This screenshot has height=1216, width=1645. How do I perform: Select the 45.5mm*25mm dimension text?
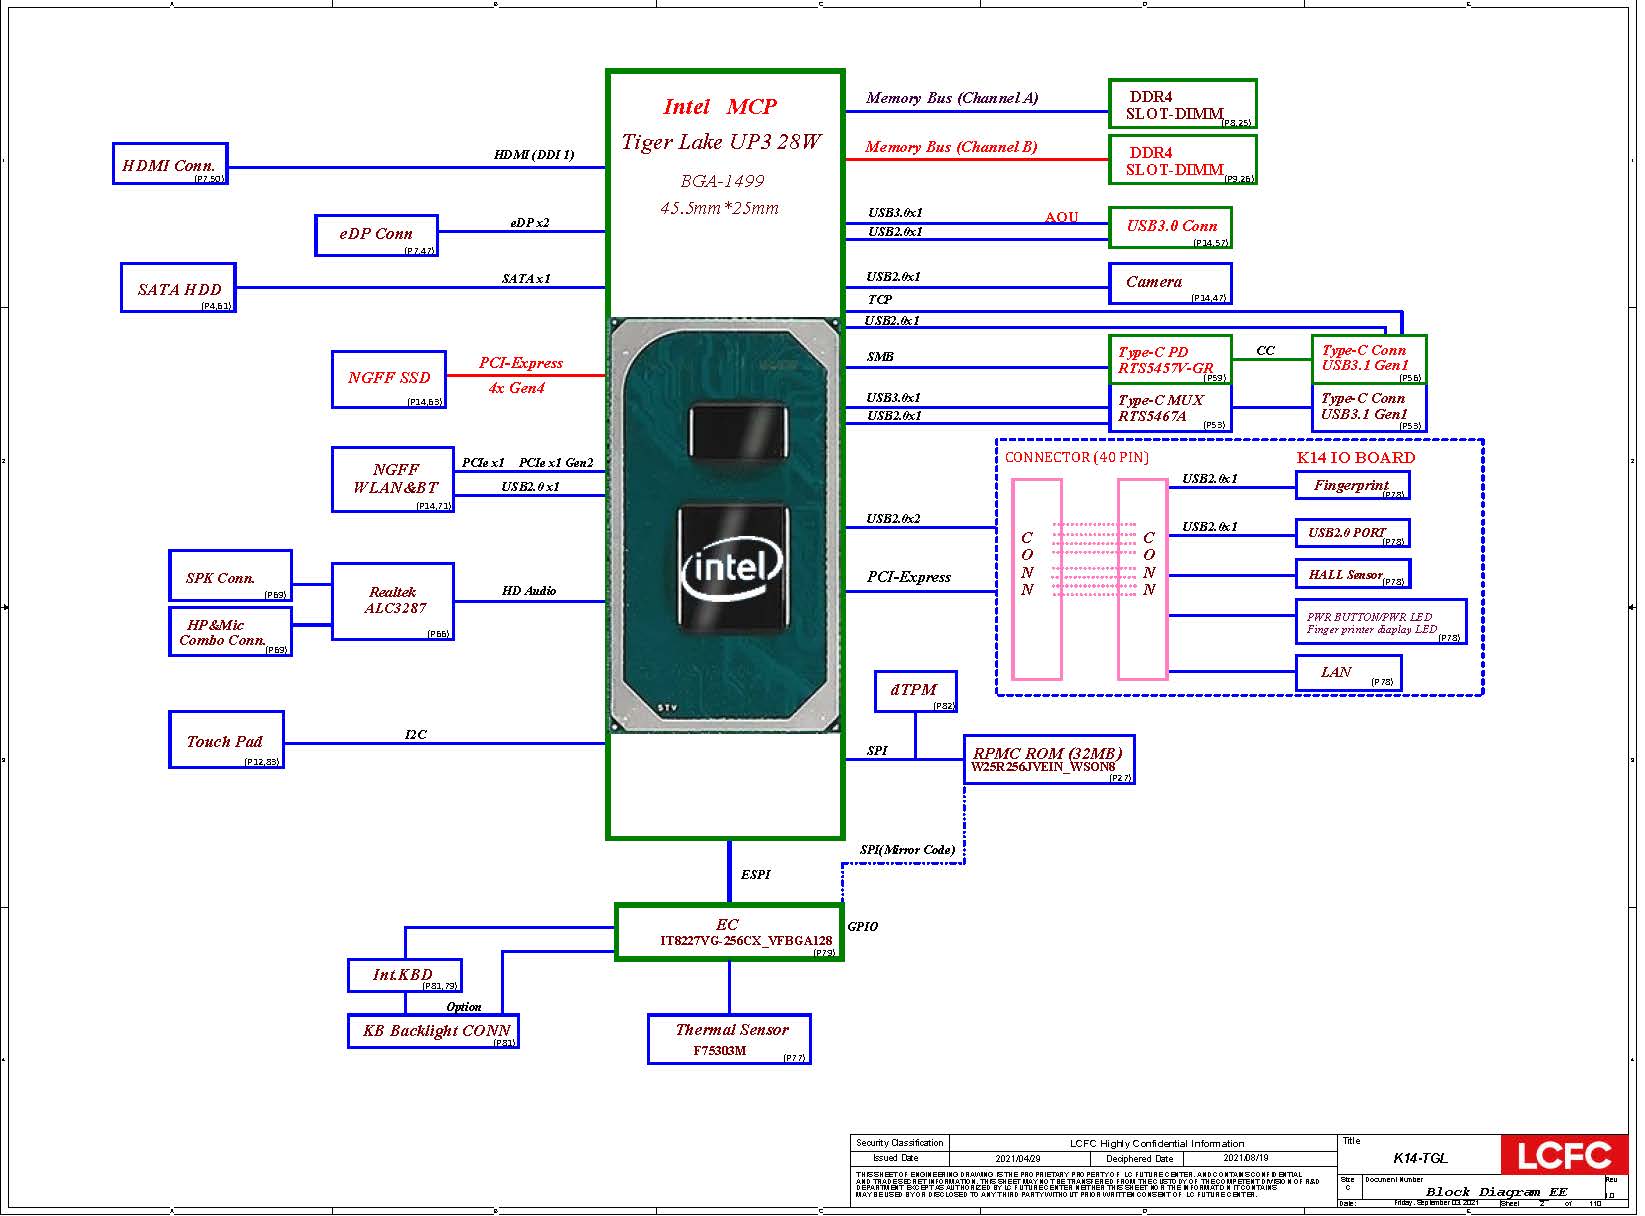click(719, 209)
